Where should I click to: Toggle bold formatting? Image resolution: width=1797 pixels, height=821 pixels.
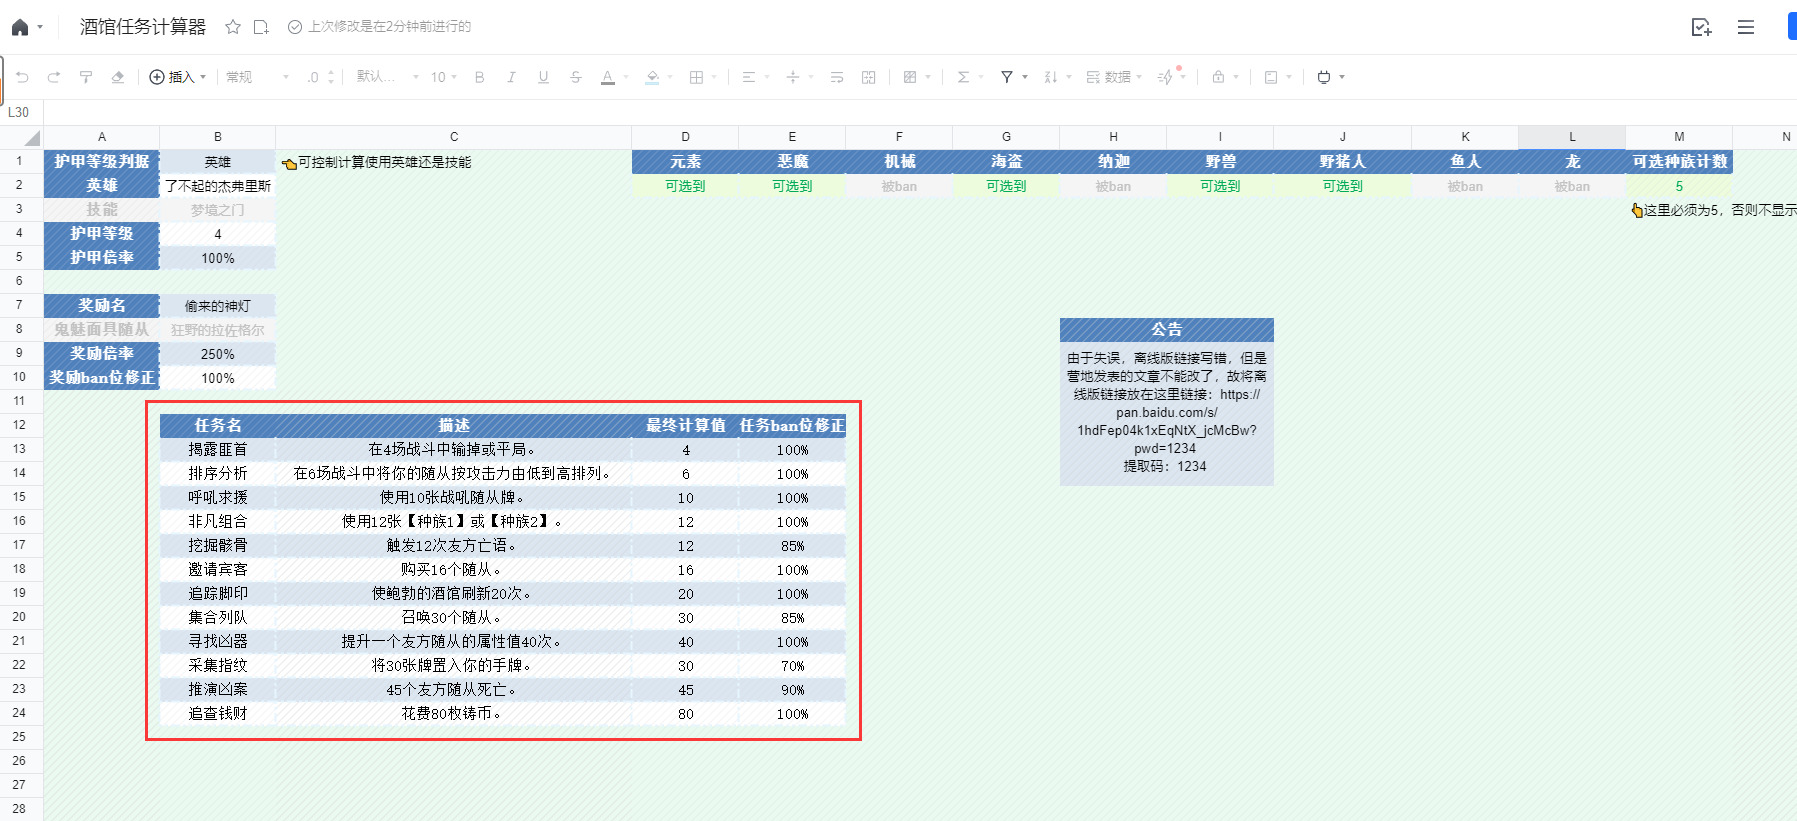pyautogui.click(x=480, y=77)
